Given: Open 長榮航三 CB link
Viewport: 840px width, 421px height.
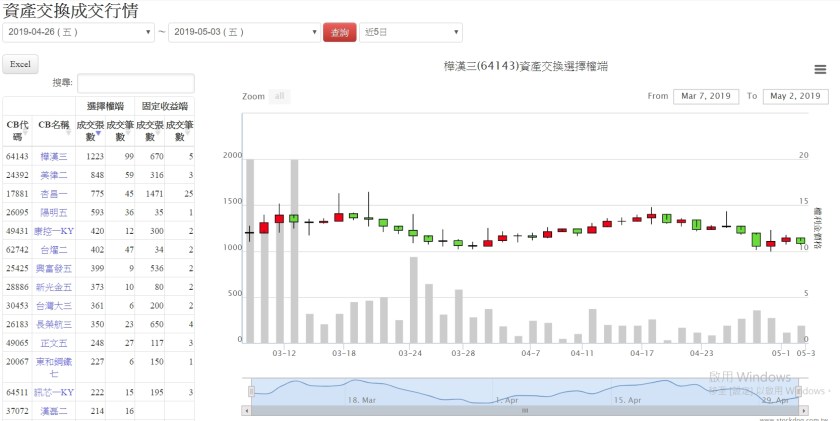Looking at the screenshot, I should [x=54, y=325].
